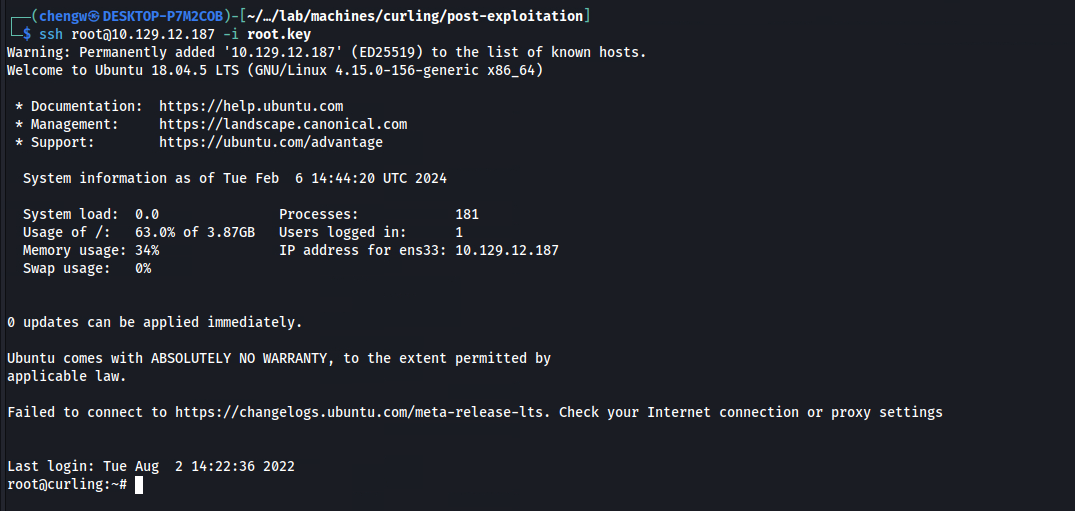The image size is (1075, 511).
Task: Open the https://landscape.canonical.com management link
Action: pos(283,124)
